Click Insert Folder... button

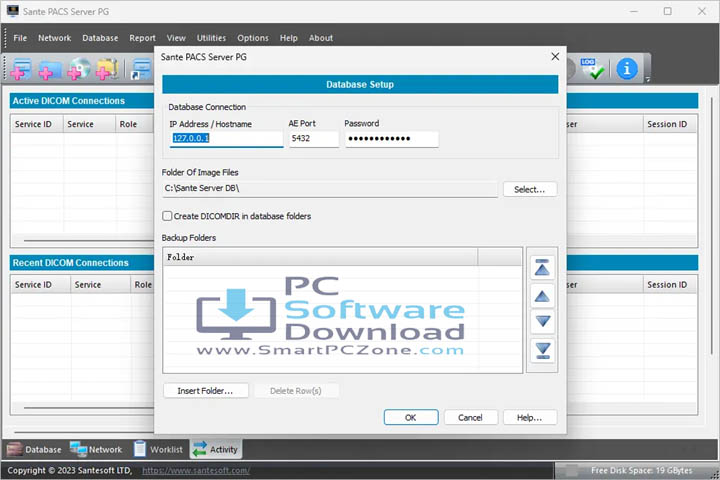pos(205,391)
